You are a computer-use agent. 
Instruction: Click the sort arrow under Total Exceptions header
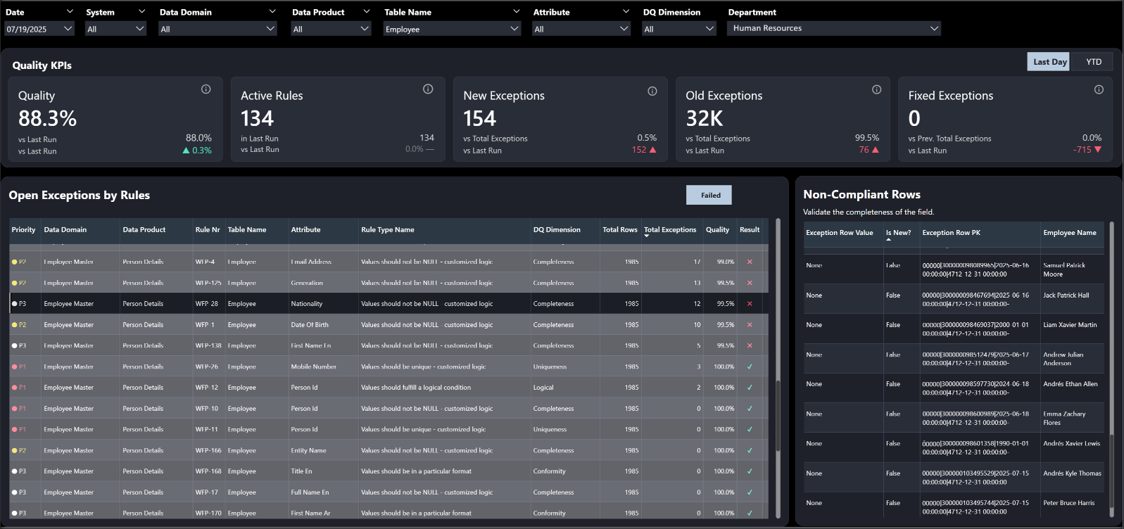tap(647, 237)
